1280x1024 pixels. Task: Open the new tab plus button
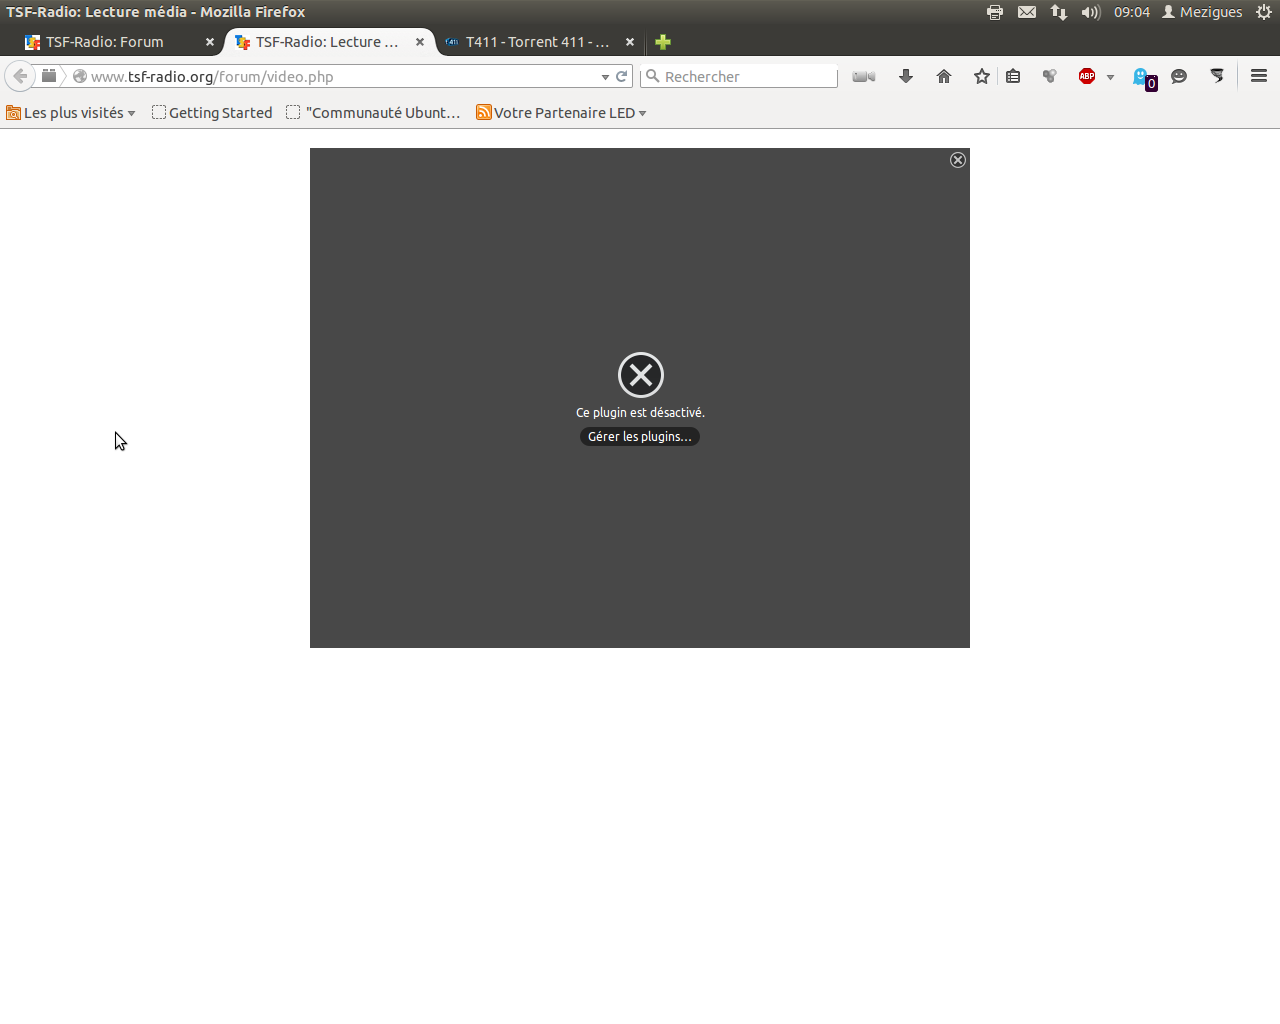point(663,42)
